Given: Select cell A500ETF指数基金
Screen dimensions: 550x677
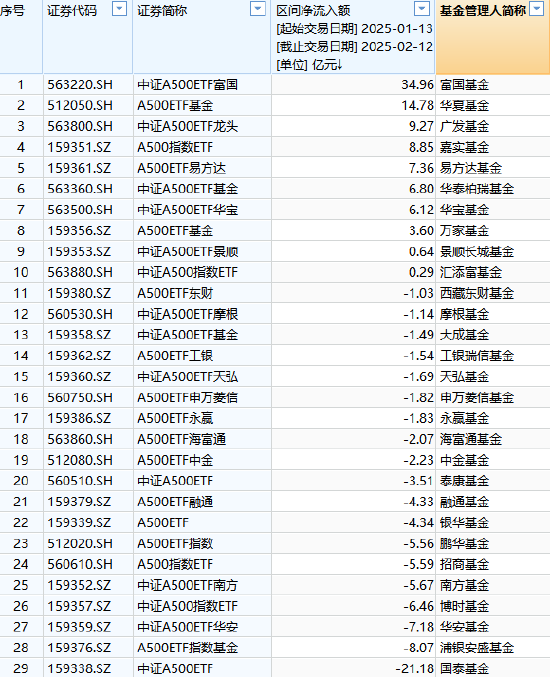Looking at the screenshot, I should pyautogui.click(x=202, y=648).
